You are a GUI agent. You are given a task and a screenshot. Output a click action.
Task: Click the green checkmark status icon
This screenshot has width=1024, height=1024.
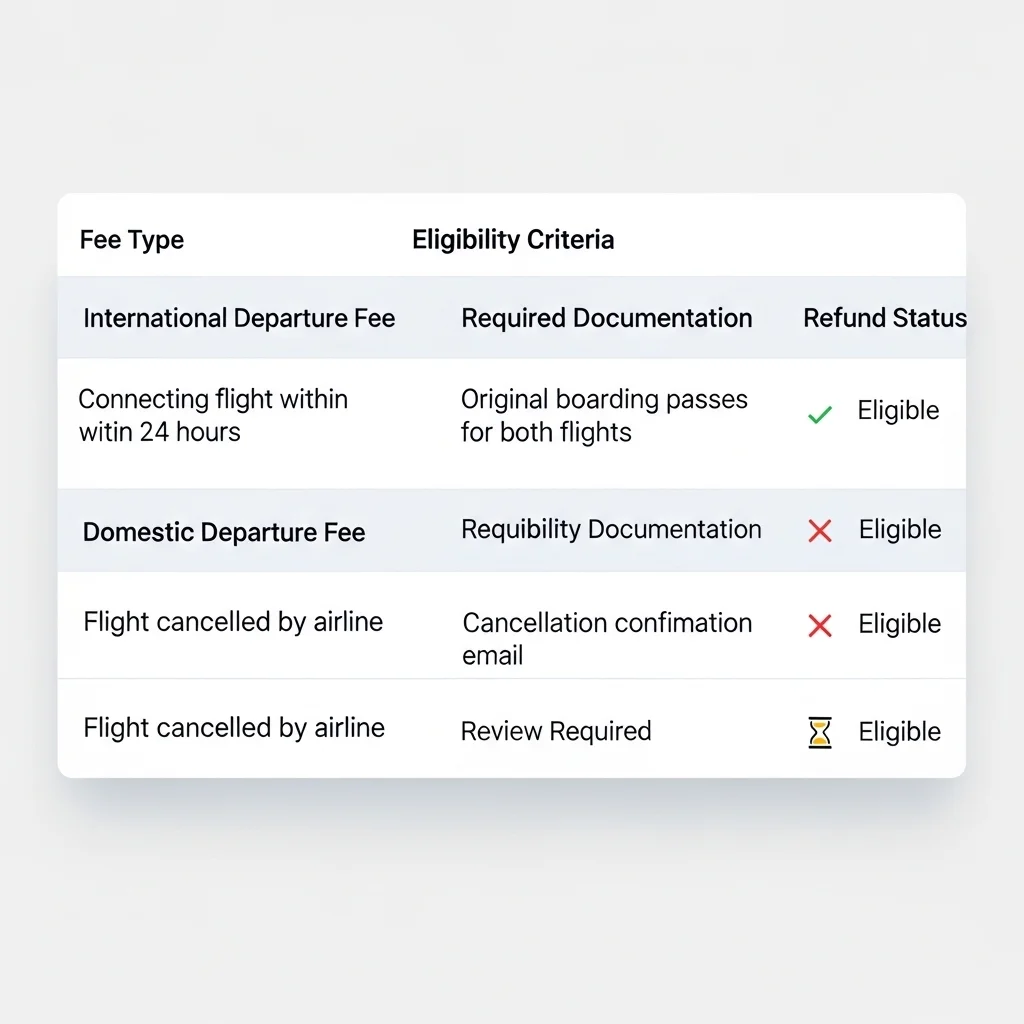coord(820,414)
